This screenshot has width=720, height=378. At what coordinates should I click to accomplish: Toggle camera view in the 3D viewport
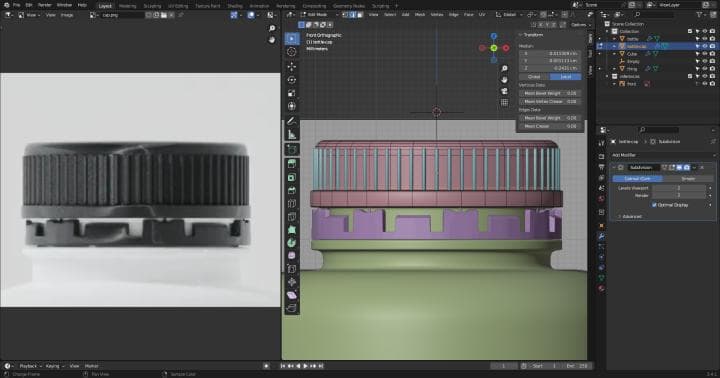(505, 91)
